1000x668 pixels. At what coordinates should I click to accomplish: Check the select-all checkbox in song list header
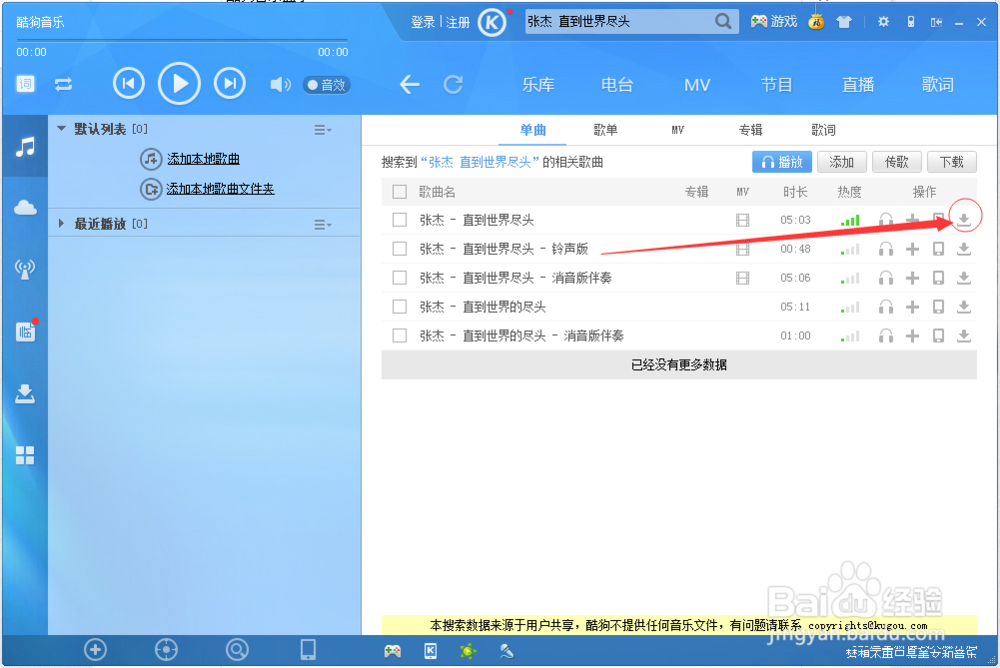[x=398, y=191]
